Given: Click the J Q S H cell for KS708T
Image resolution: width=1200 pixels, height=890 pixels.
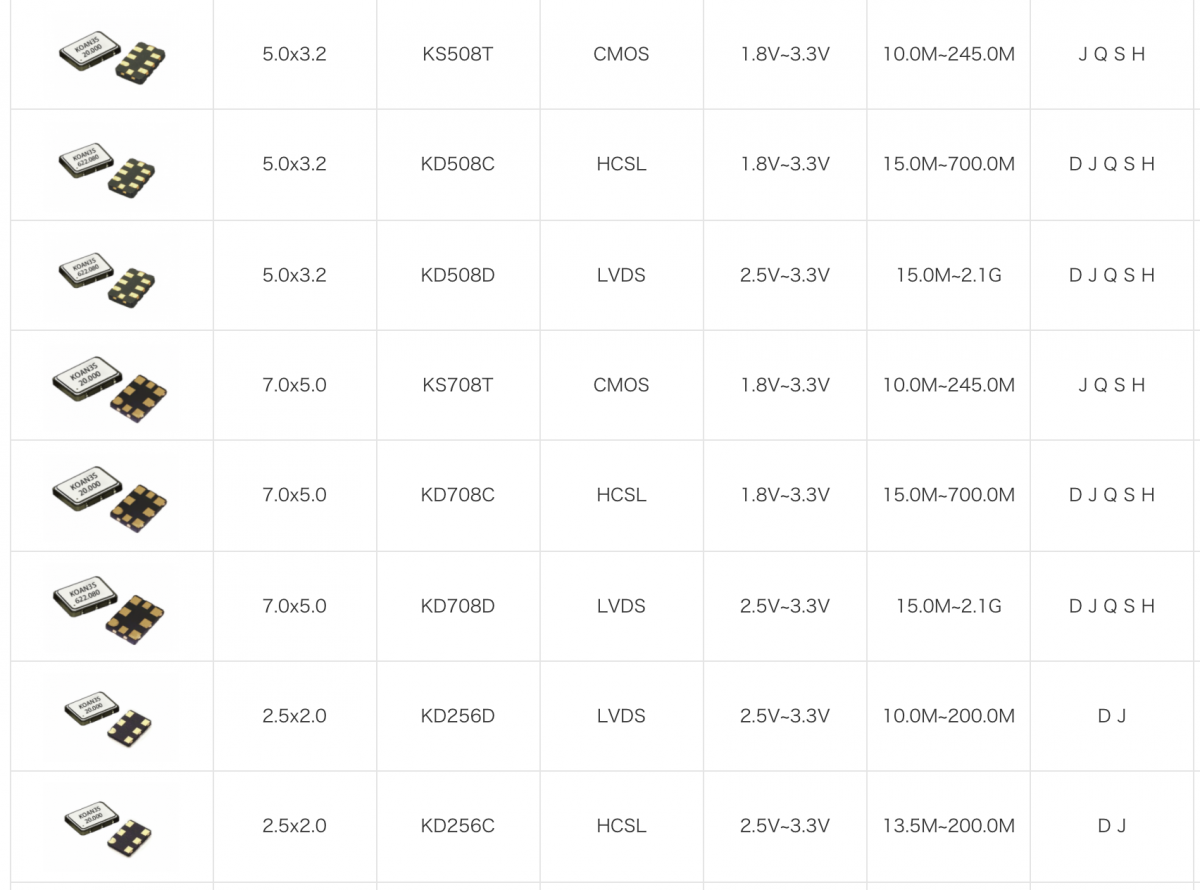Looking at the screenshot, I should (1111, 385).
